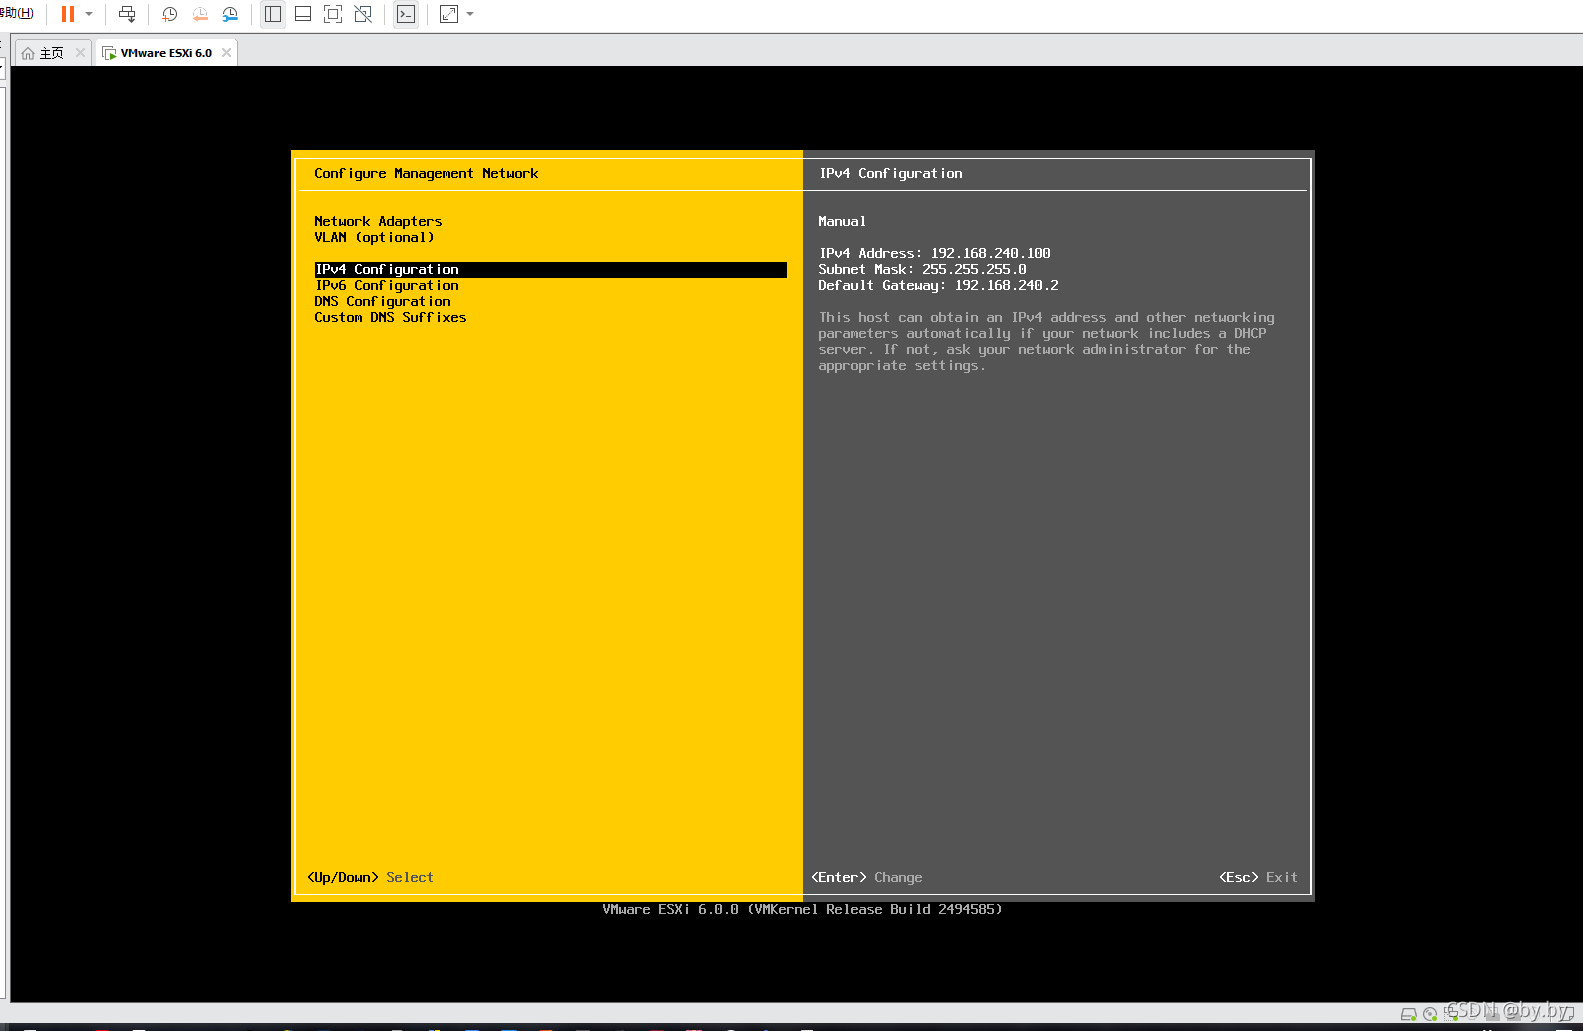Click the <Esc> Exit hint
The image size is (1583, 1031).
click(x=1258, y=877)
